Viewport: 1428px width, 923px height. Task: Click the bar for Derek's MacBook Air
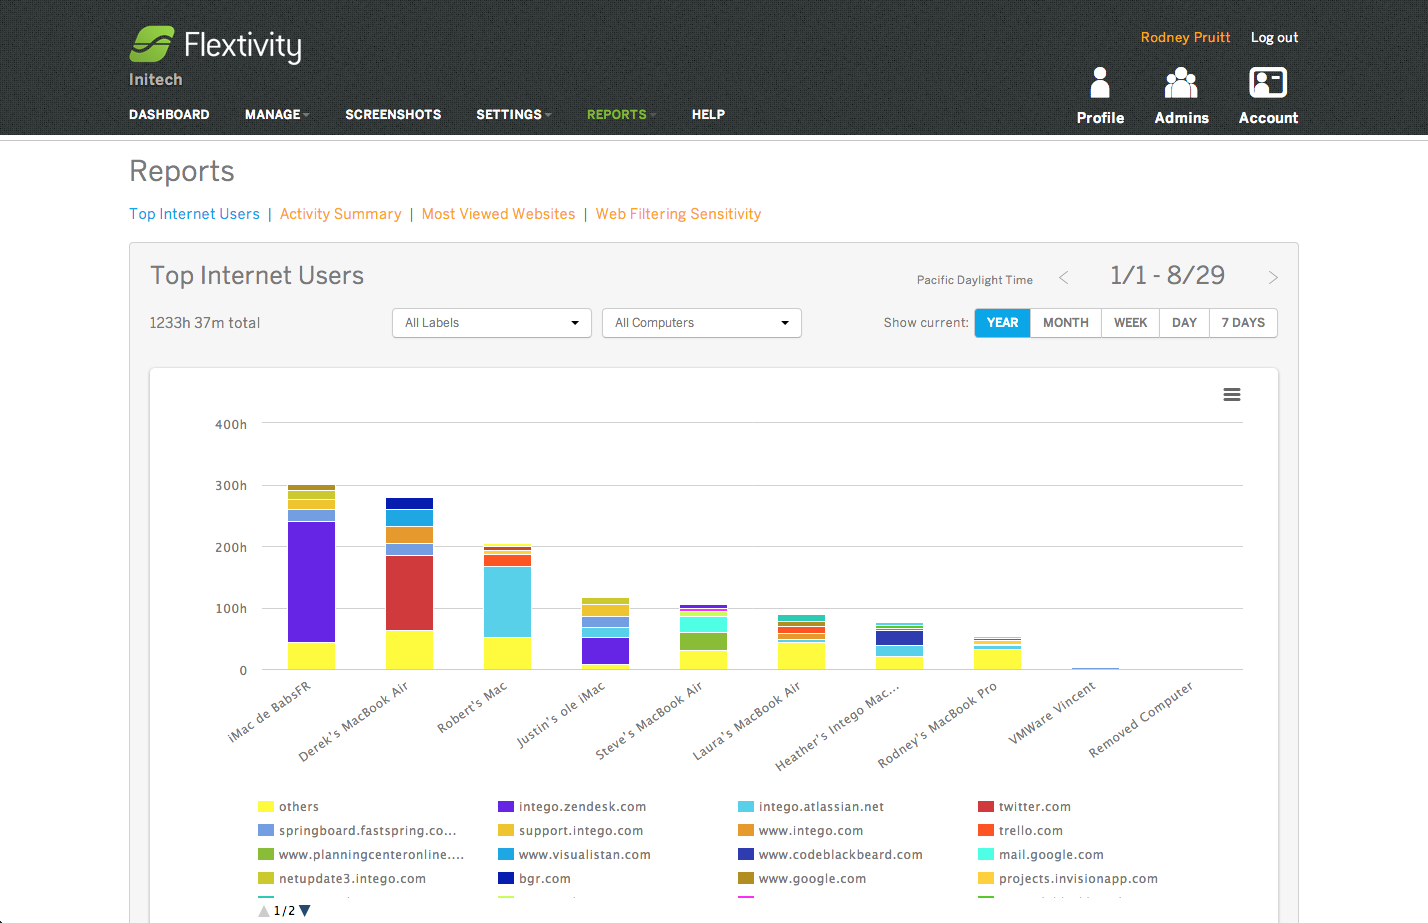click(409, 580)
